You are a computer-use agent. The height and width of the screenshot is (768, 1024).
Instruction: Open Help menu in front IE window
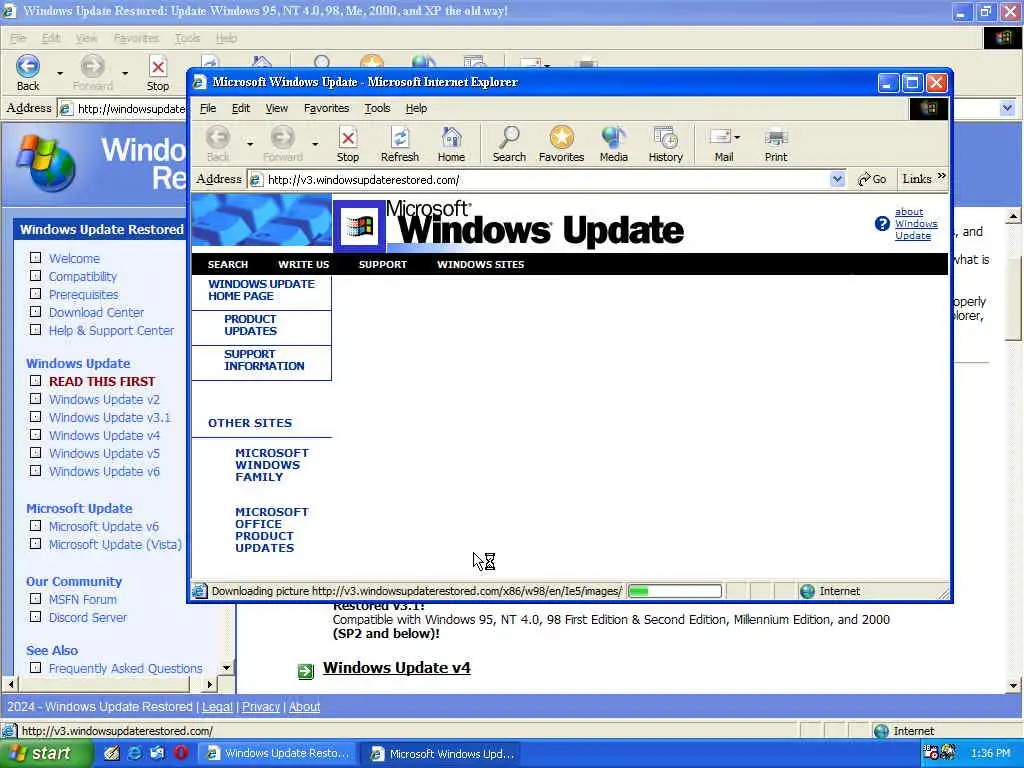click(416, 108)
